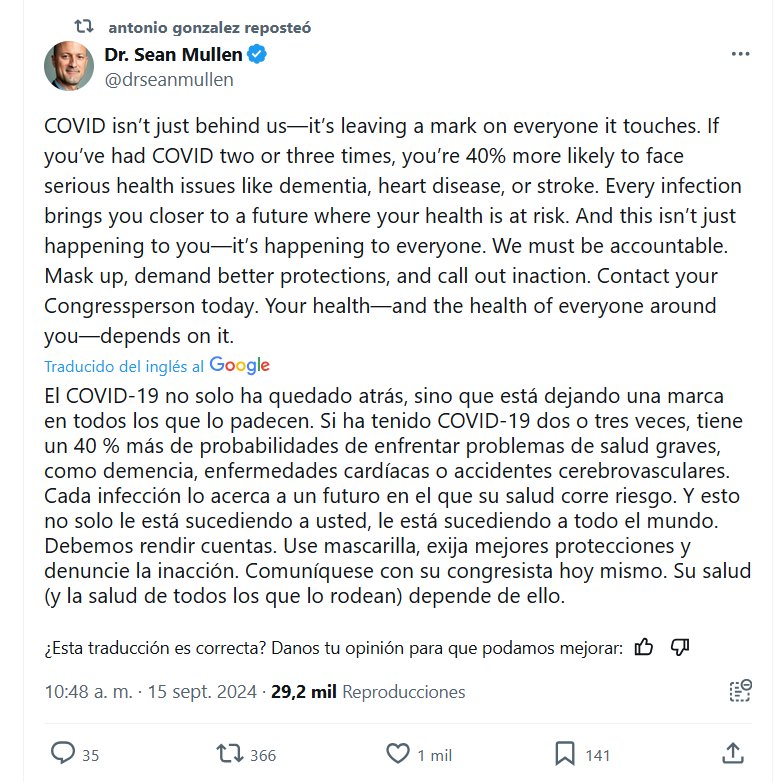The image size is (776, 782).
Task: Repost this tweet using the 366 retweet icon
Action: coord(231,753)
